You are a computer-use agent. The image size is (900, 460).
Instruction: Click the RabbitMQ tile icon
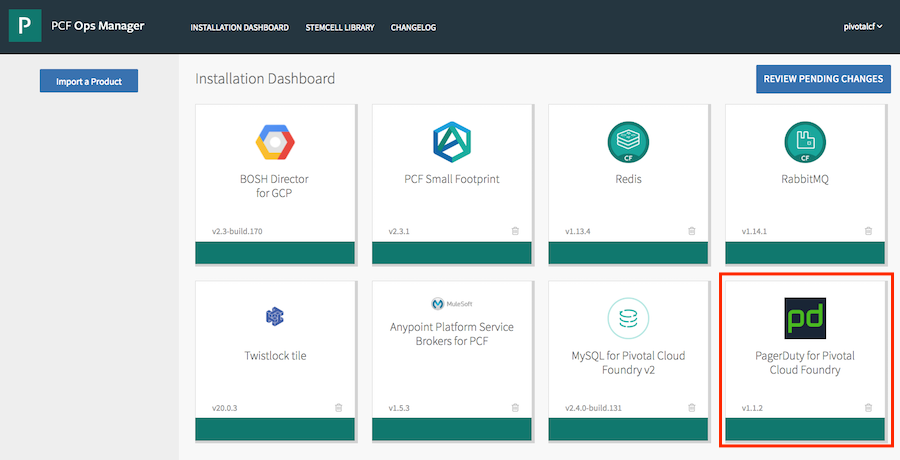coord(805,143)
